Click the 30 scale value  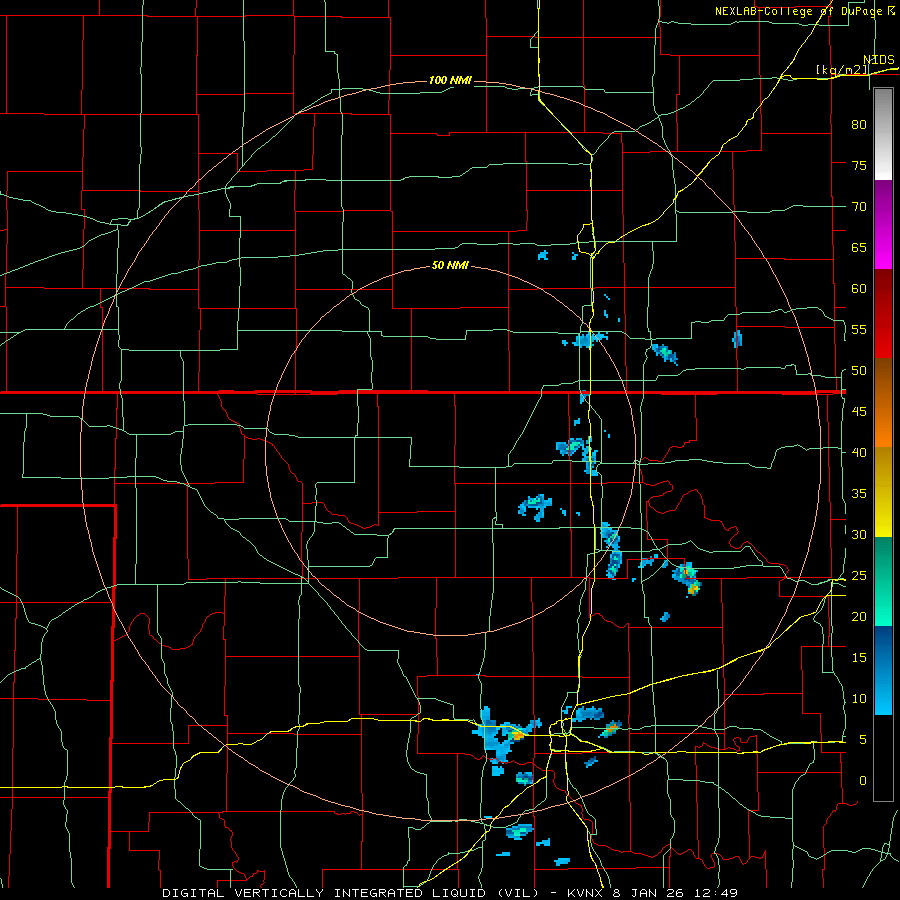pos(859,534)
